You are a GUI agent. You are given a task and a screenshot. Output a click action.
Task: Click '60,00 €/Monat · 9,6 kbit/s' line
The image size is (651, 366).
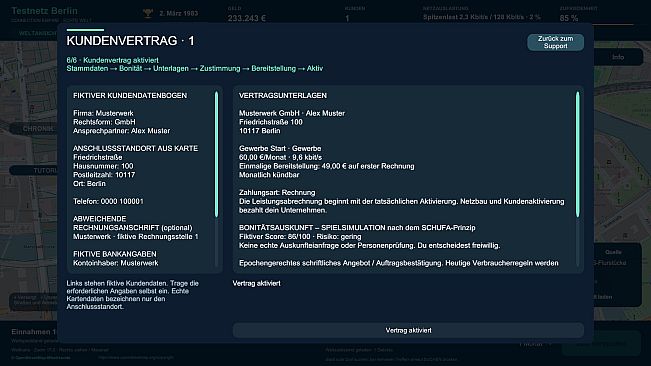280,157
